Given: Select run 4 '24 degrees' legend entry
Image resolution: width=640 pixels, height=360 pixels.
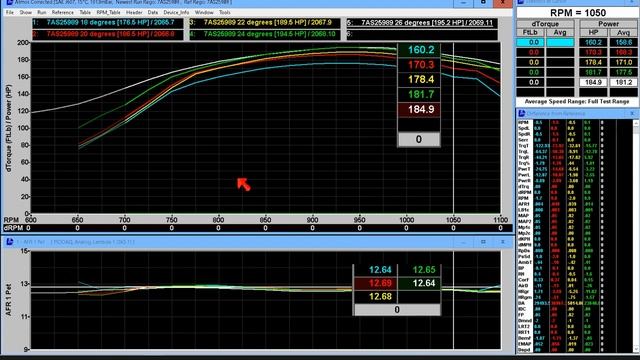Looking at the screenshot, I should 264,34.
